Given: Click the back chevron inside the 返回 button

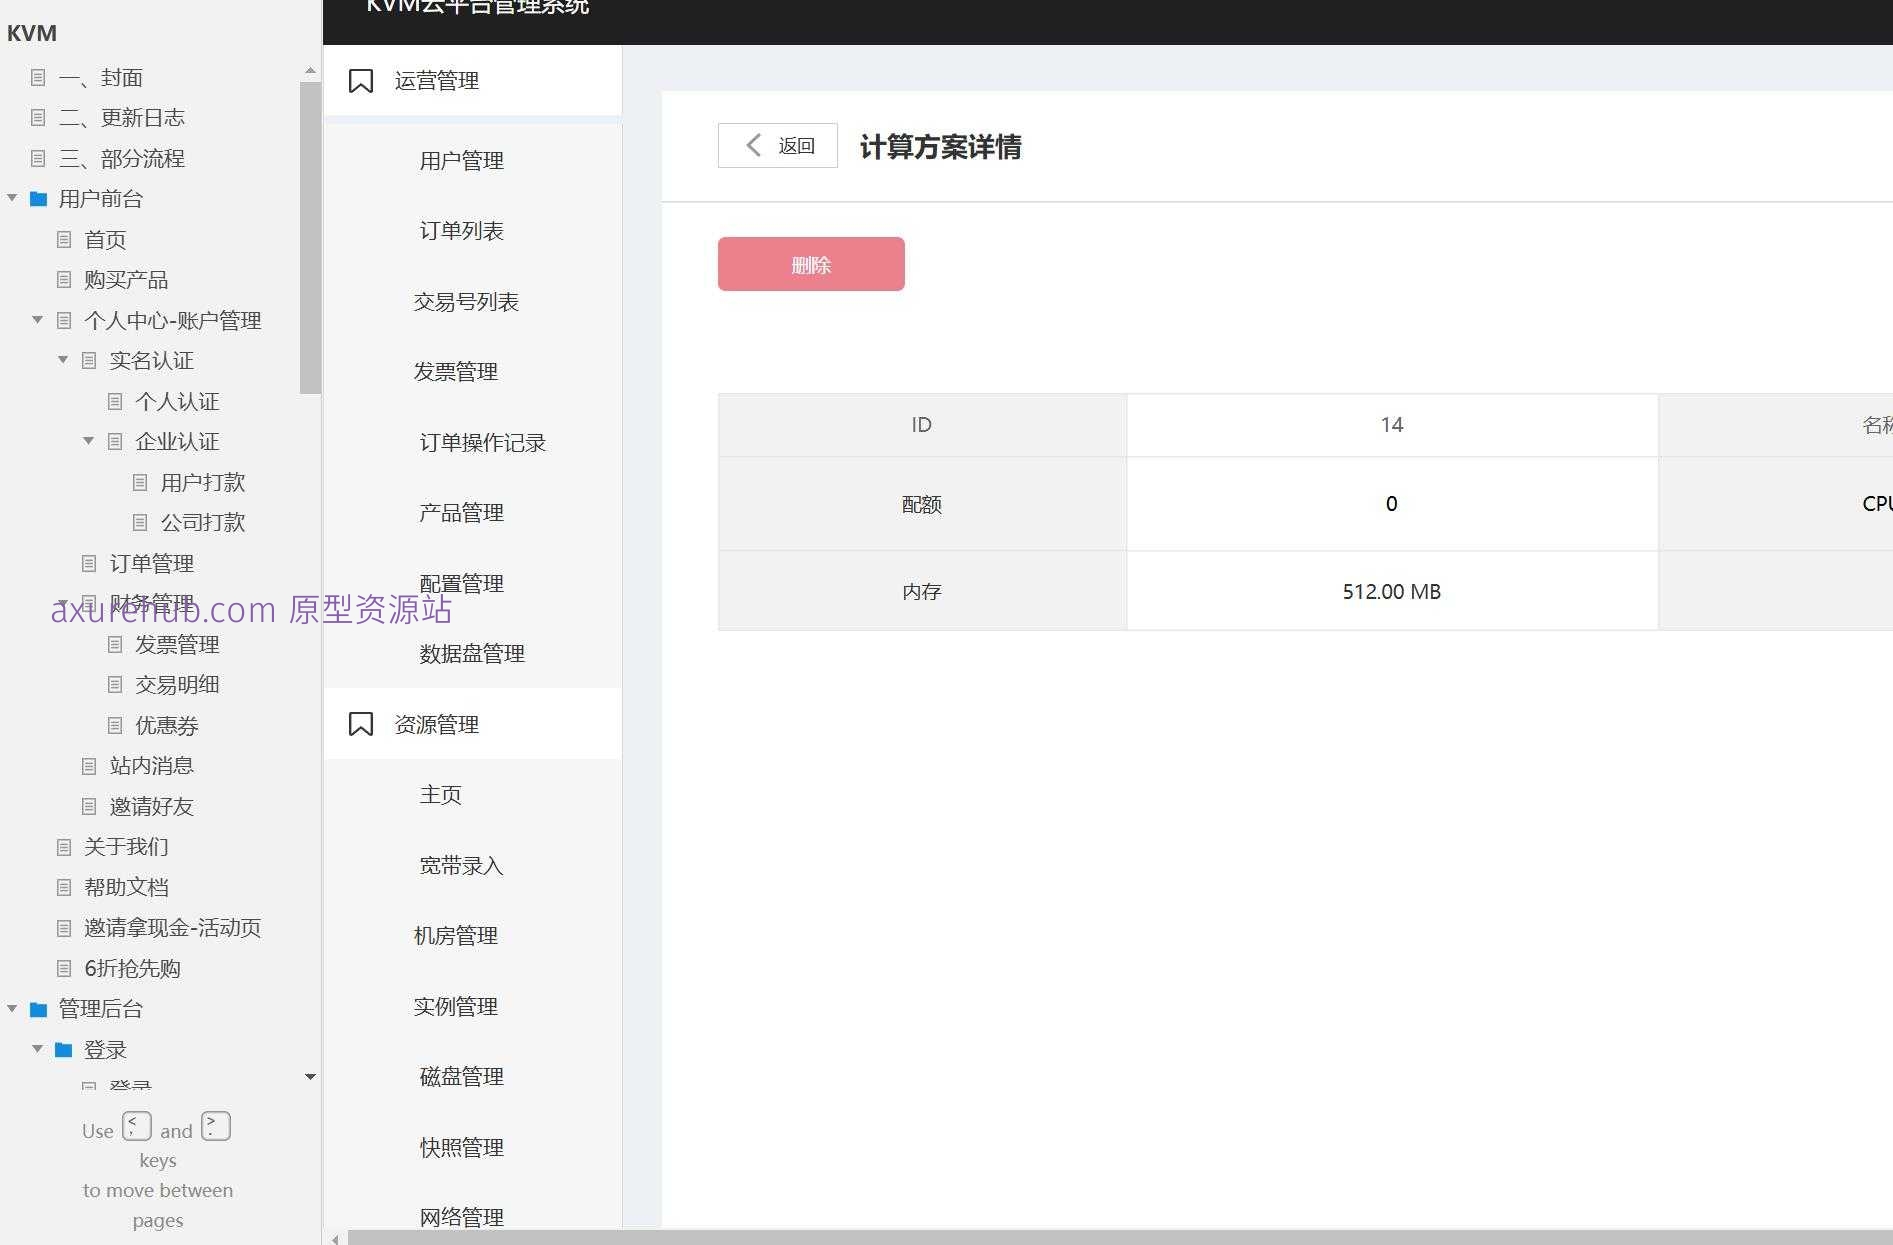Looking at the screenshot, I should [x=753, y=145].
